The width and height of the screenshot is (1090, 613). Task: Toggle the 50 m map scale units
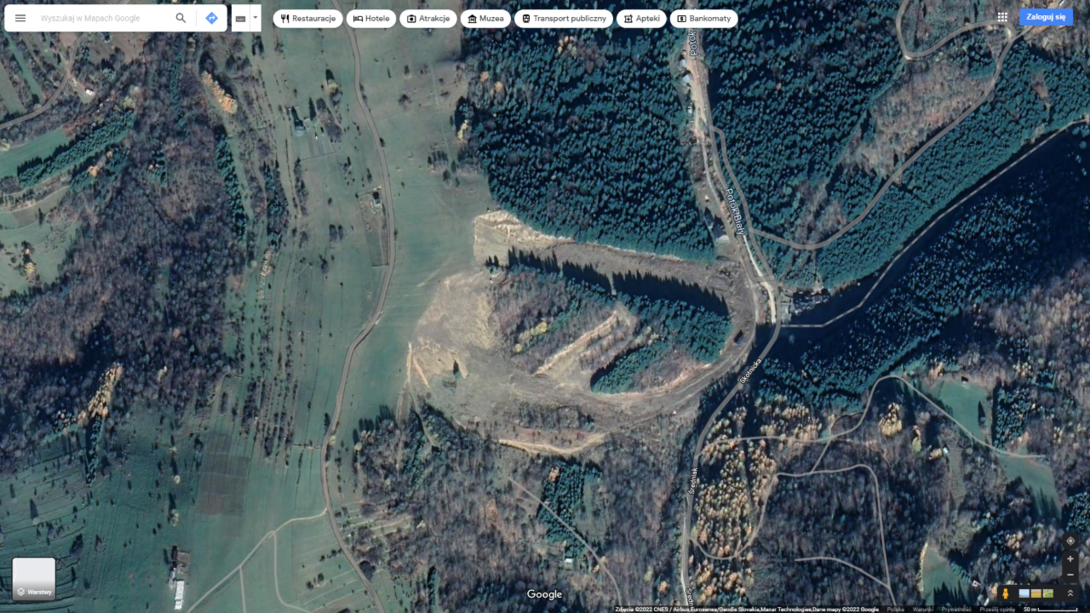[1050, 610]
